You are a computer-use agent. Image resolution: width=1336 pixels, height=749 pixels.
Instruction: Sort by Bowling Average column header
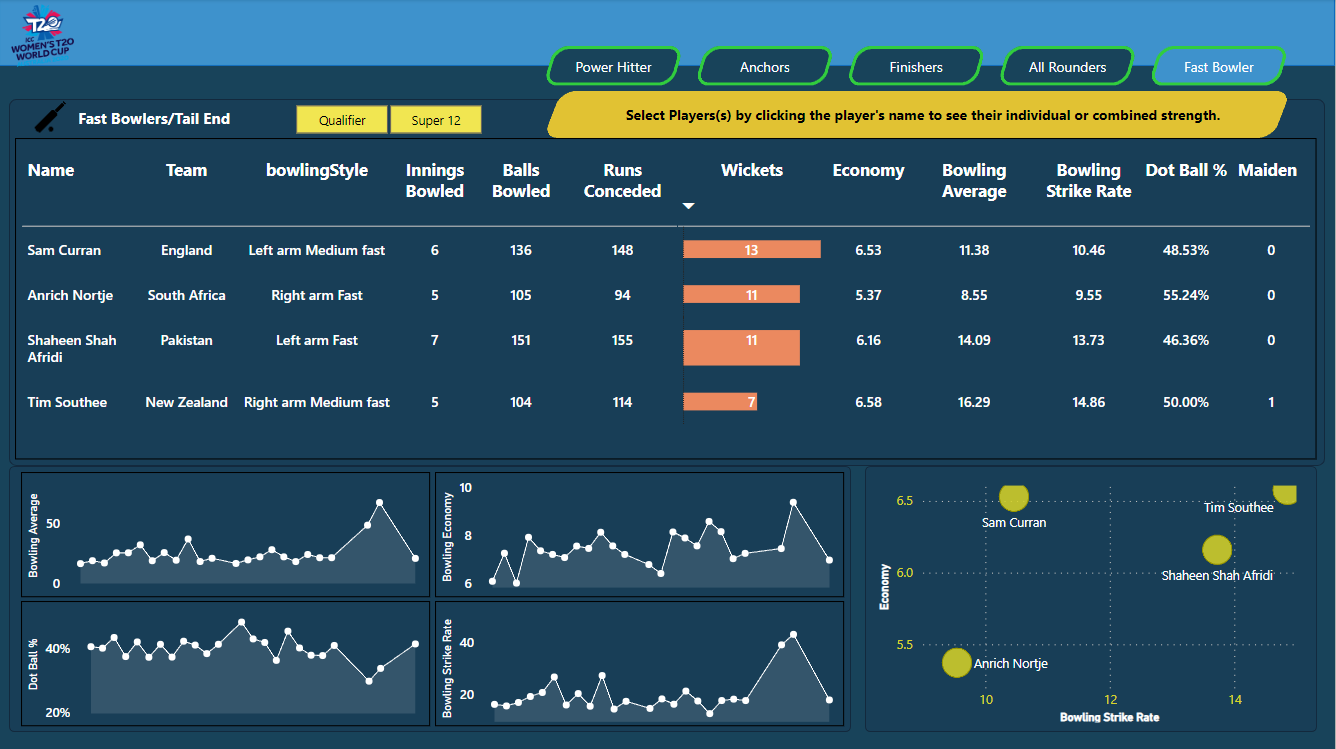click(974, 180)
